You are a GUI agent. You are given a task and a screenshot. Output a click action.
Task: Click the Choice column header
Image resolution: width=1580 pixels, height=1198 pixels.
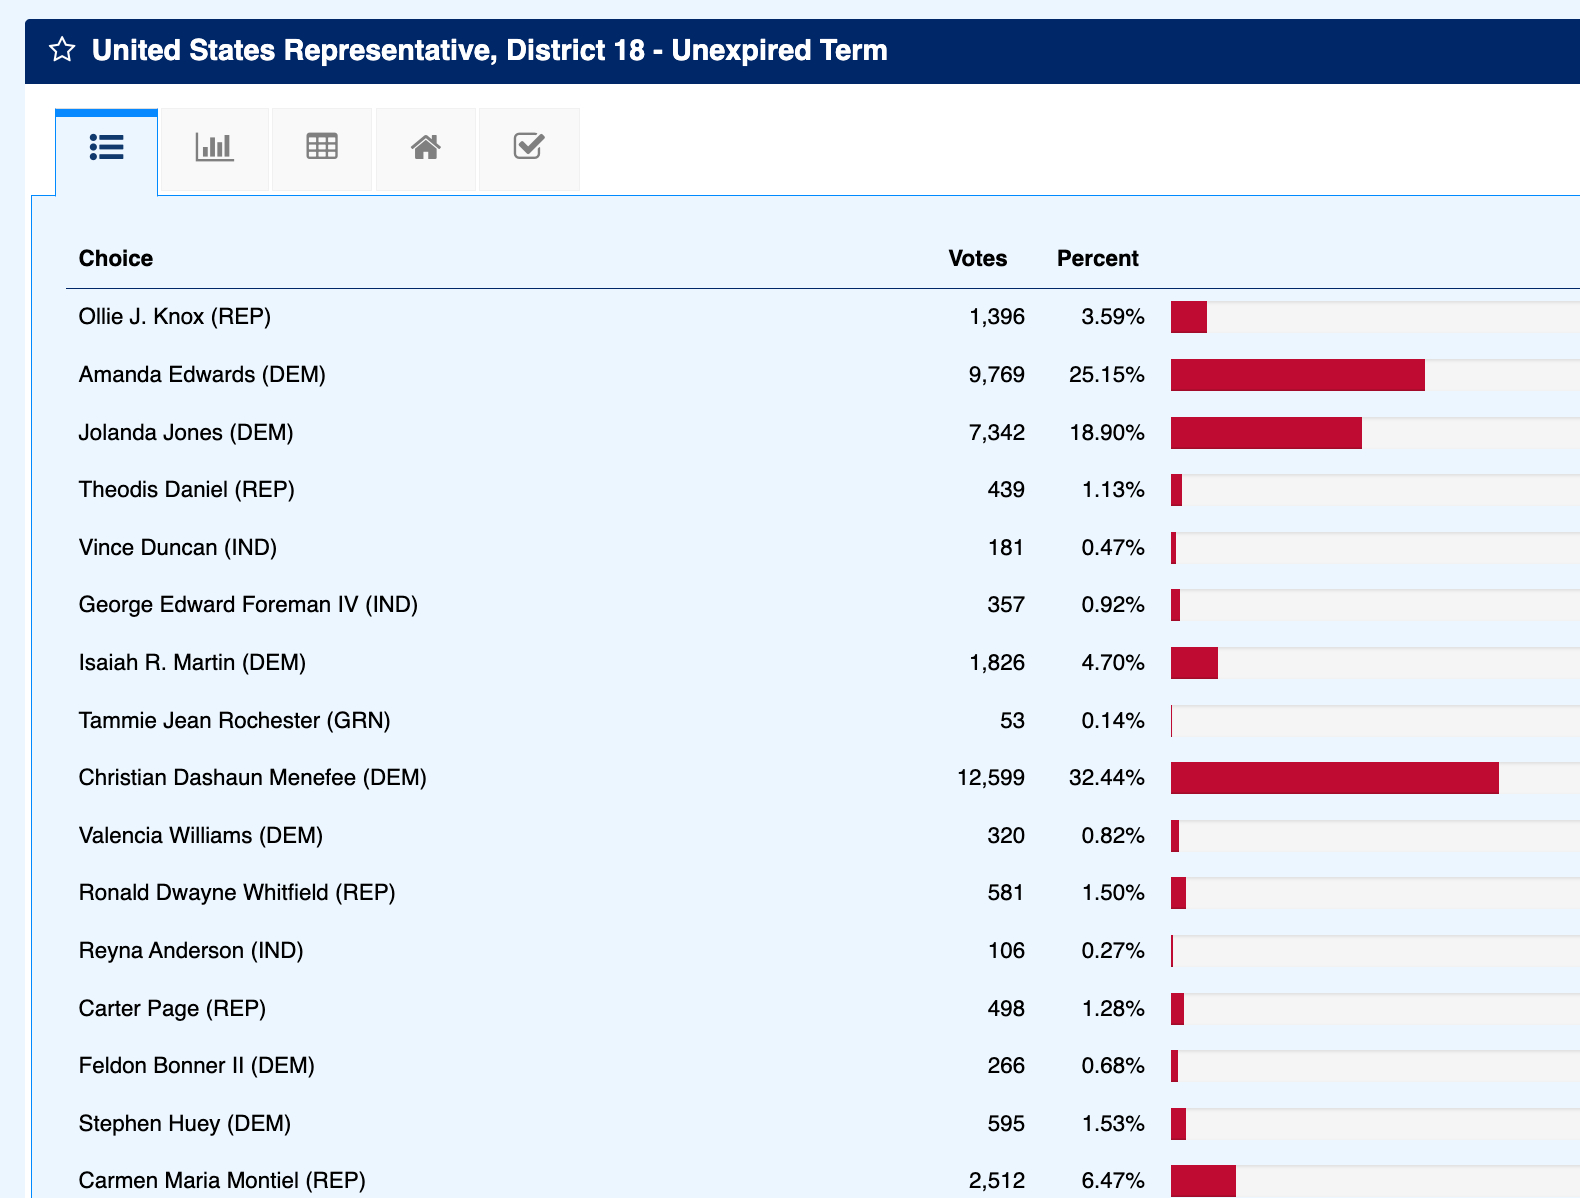tap(116, 259)
